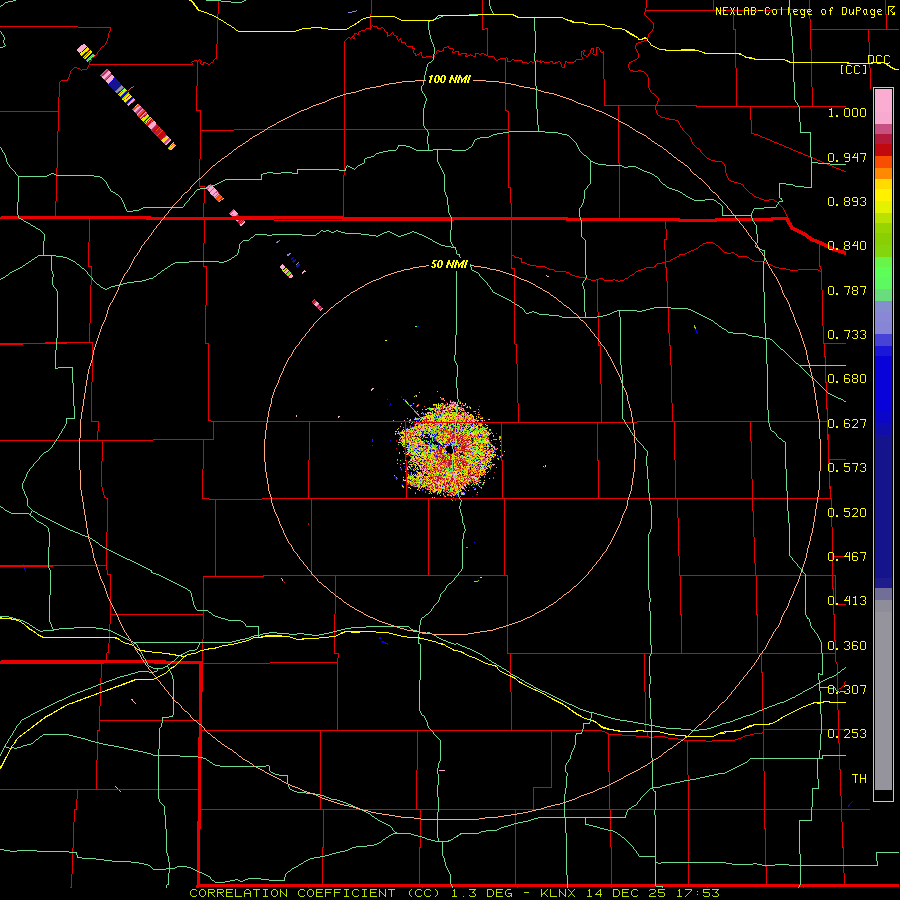Click the 0.787 color scale value

[x=847, y=290]
